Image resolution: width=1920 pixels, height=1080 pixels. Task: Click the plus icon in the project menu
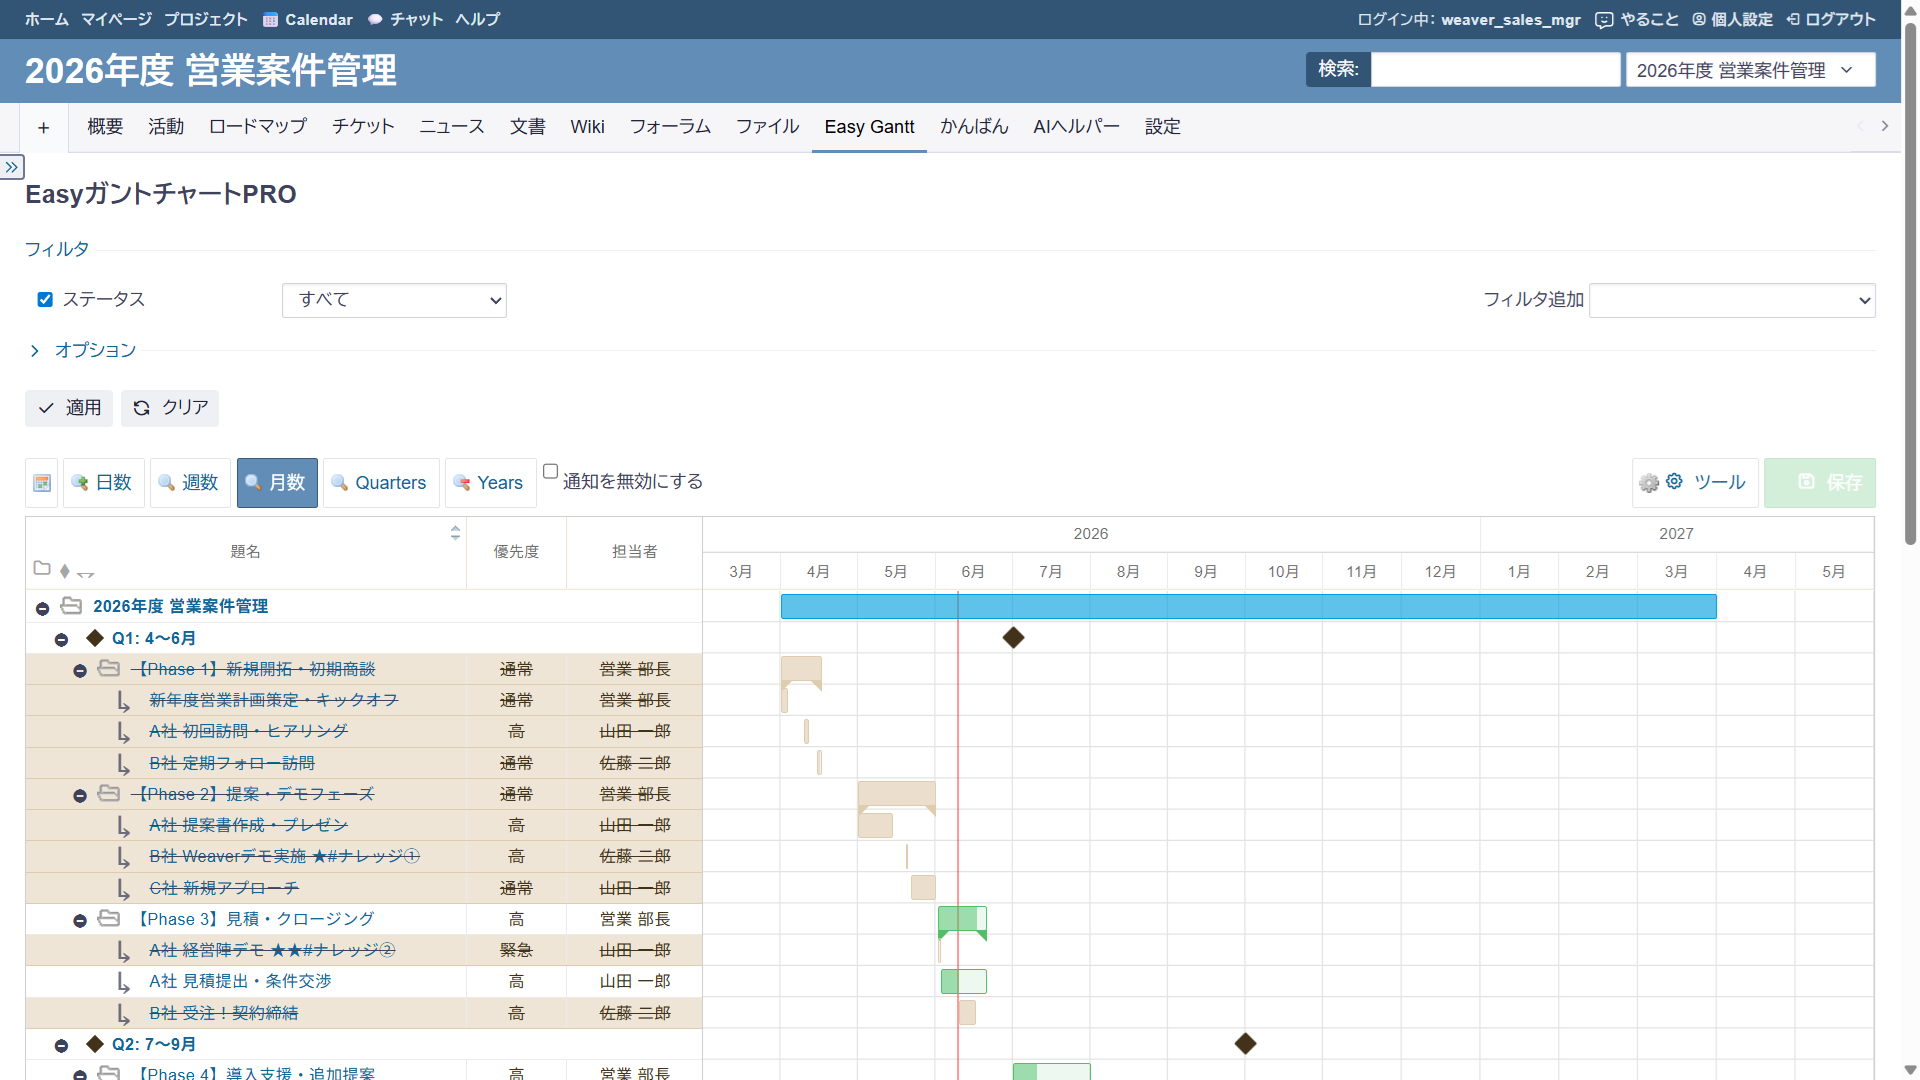pos(44,127)
